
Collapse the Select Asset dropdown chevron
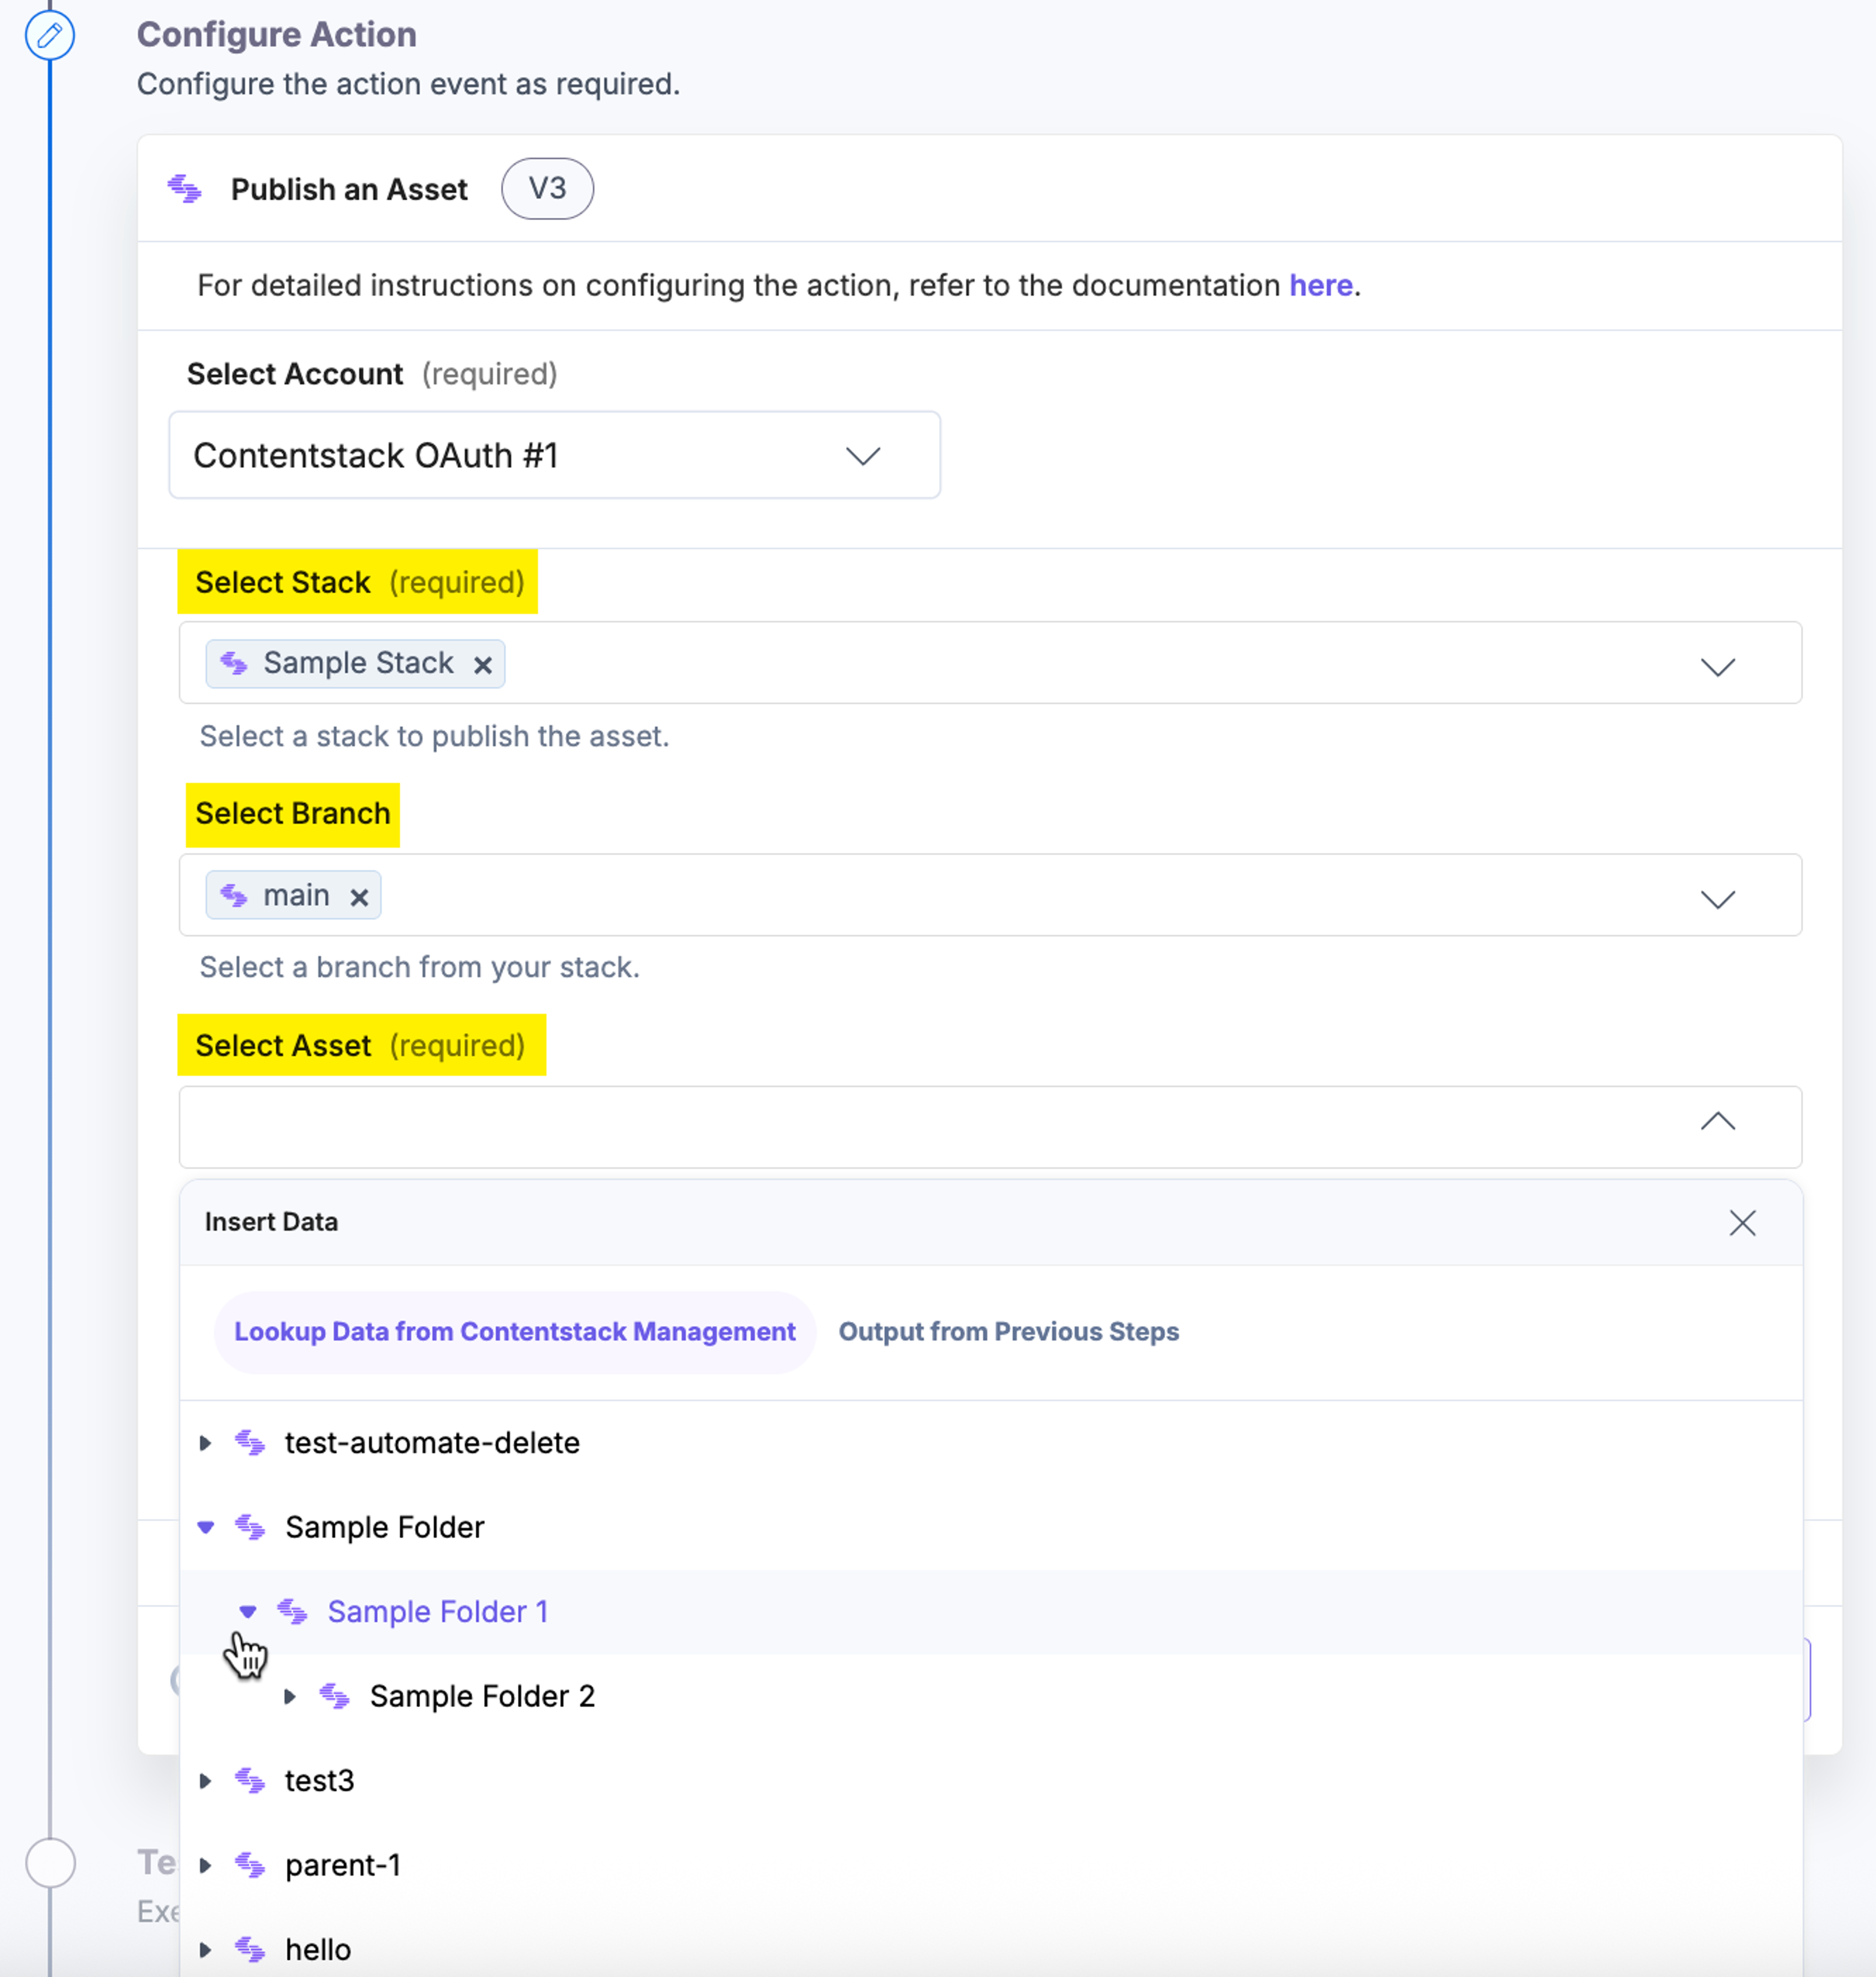[x=1717, y=1122]
